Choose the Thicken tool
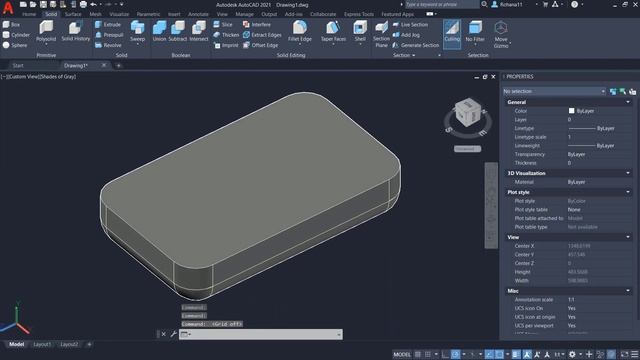The width and height of the screenshot is (640, 360). [226, 35]
